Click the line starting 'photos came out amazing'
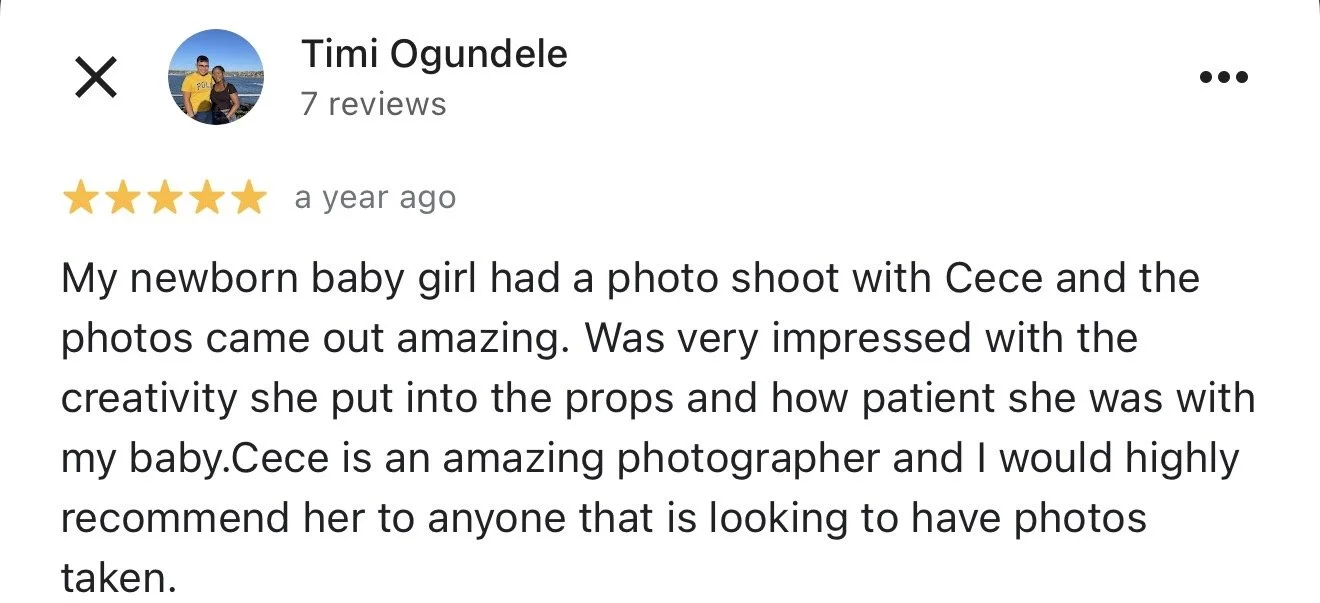 pyautogui.click(x=599, y=338)
